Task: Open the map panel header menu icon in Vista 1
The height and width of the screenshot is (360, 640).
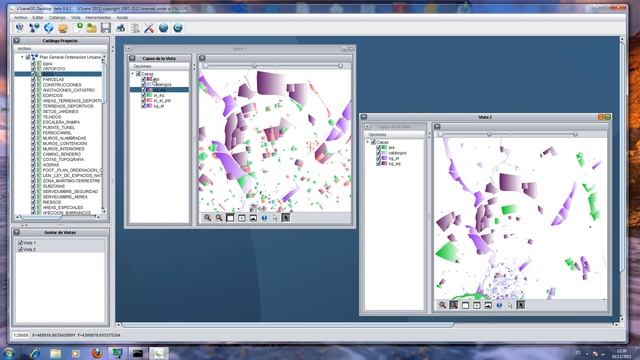Action: coord(202,58)
